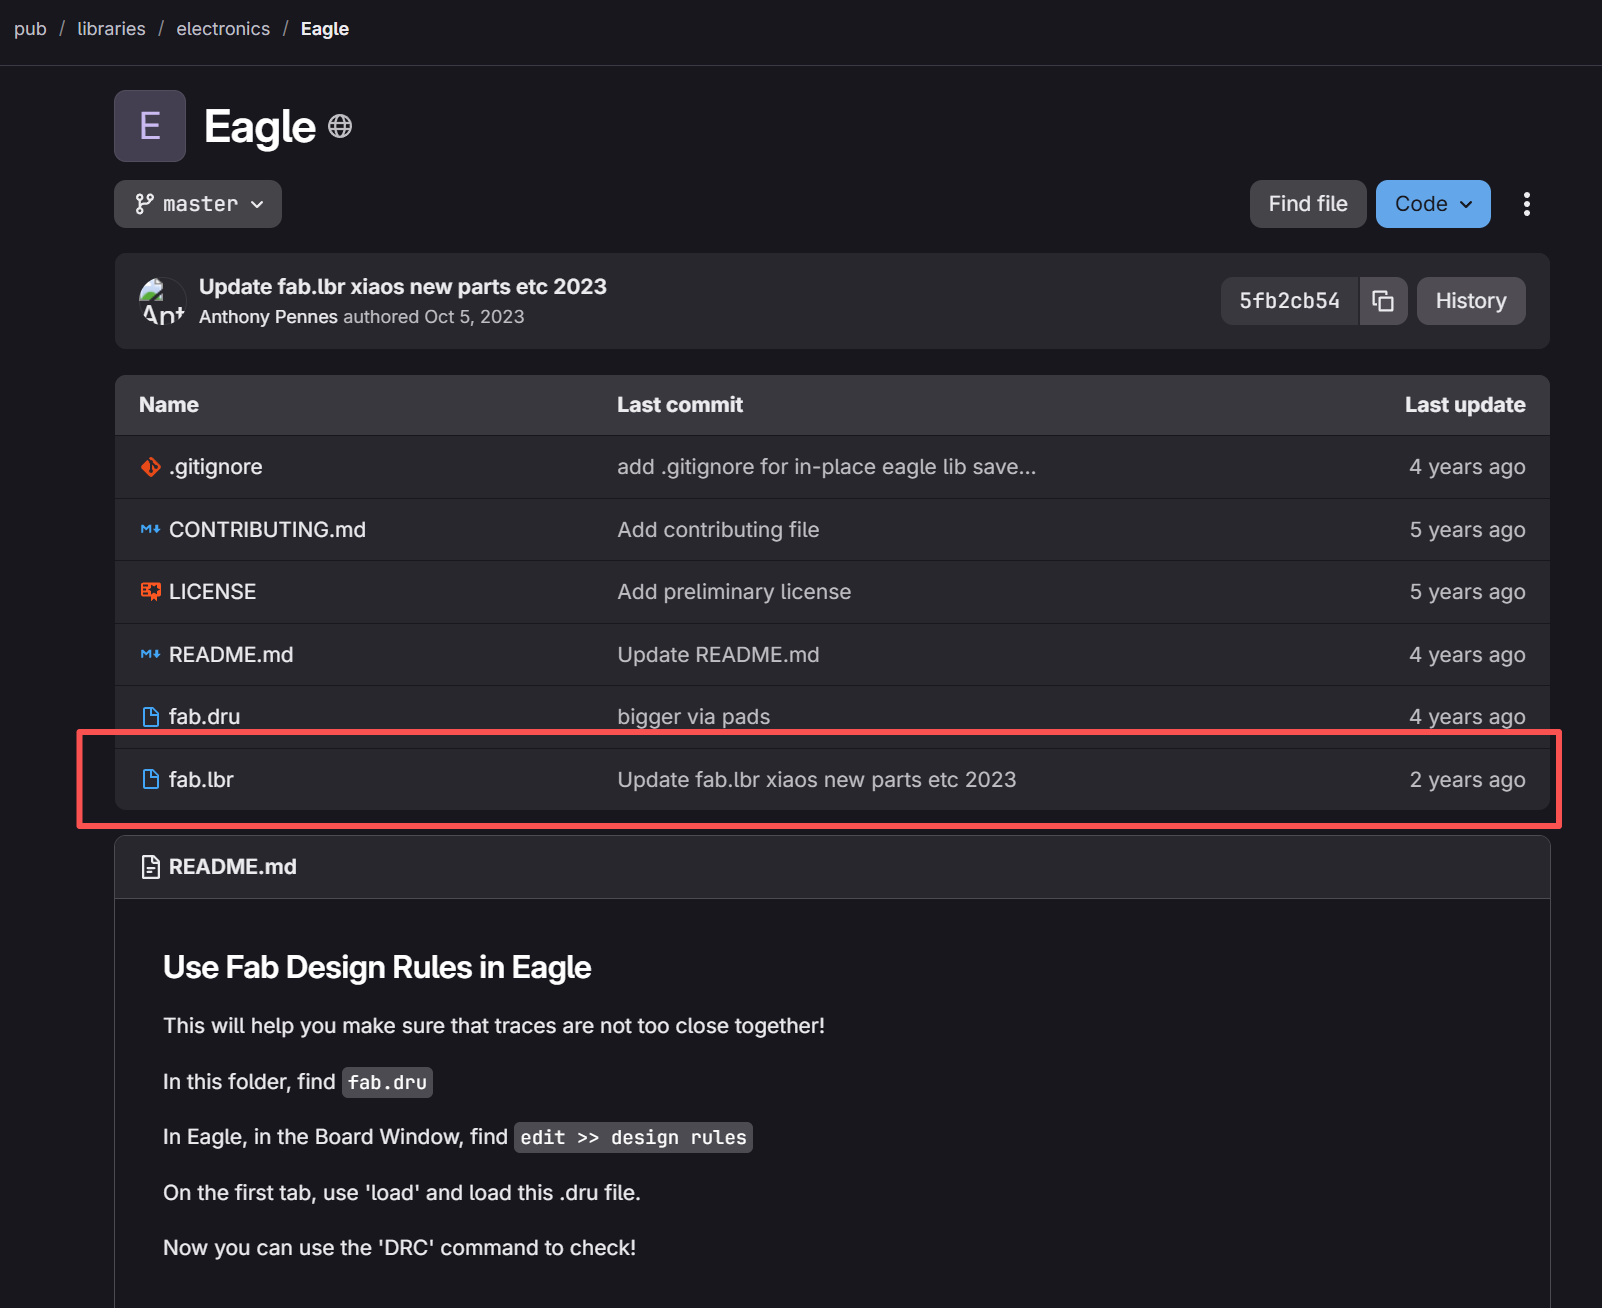Click the fab.dru file icon
Image resolution: width=1602 pixels, height=1308 pixels.
point(151,717)
